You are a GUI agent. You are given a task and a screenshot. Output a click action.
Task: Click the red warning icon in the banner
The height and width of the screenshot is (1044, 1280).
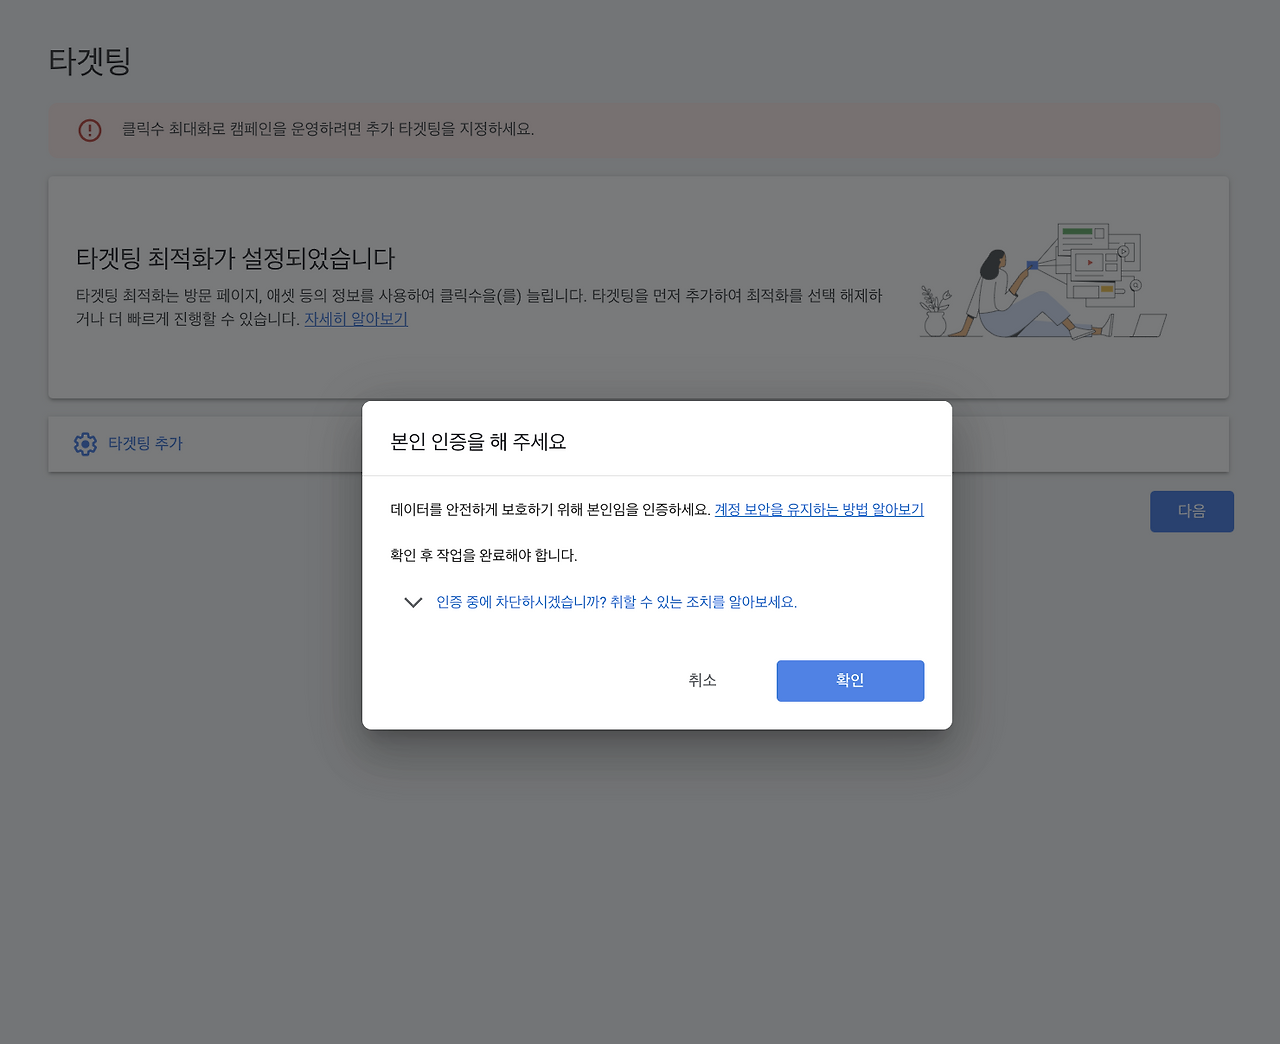coord(90,130)
